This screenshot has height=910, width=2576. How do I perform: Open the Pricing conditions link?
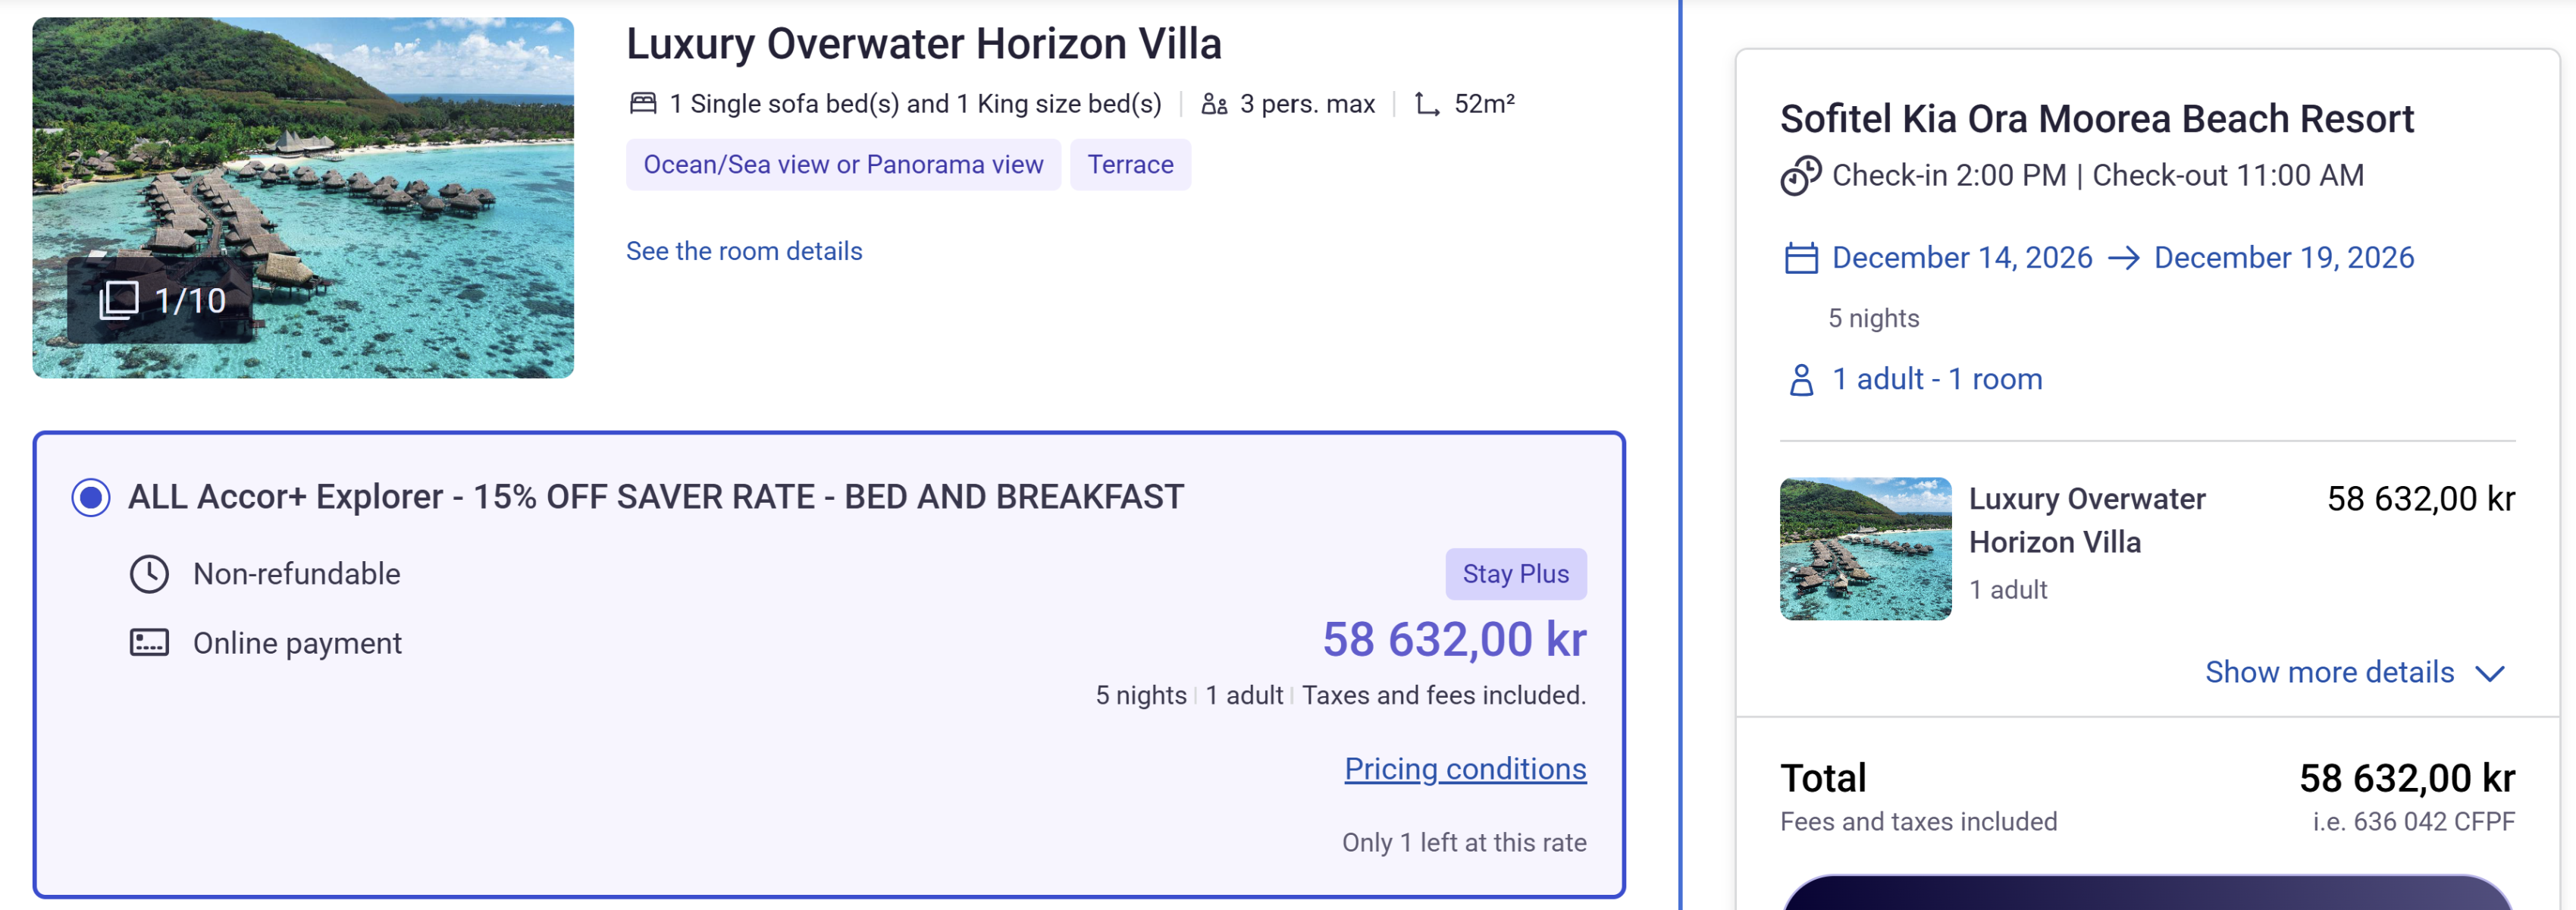pyautogui.click(x=1465, y=768)
